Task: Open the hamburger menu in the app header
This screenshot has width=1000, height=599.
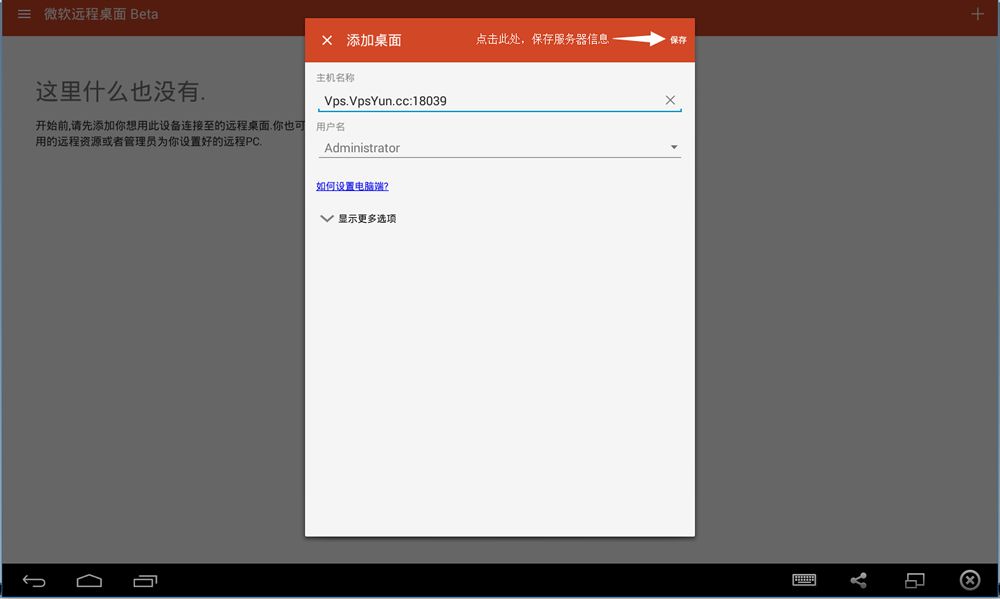Action: coord(24,14)
